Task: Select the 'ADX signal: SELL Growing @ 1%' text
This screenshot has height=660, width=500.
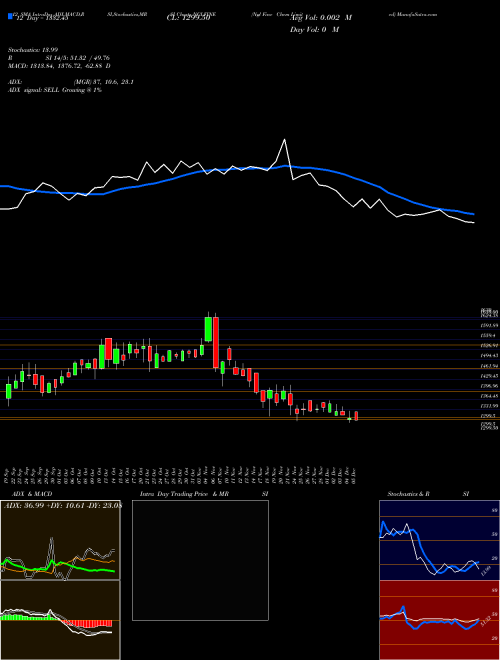Action: pyautogui.click(x=55, y=90)
